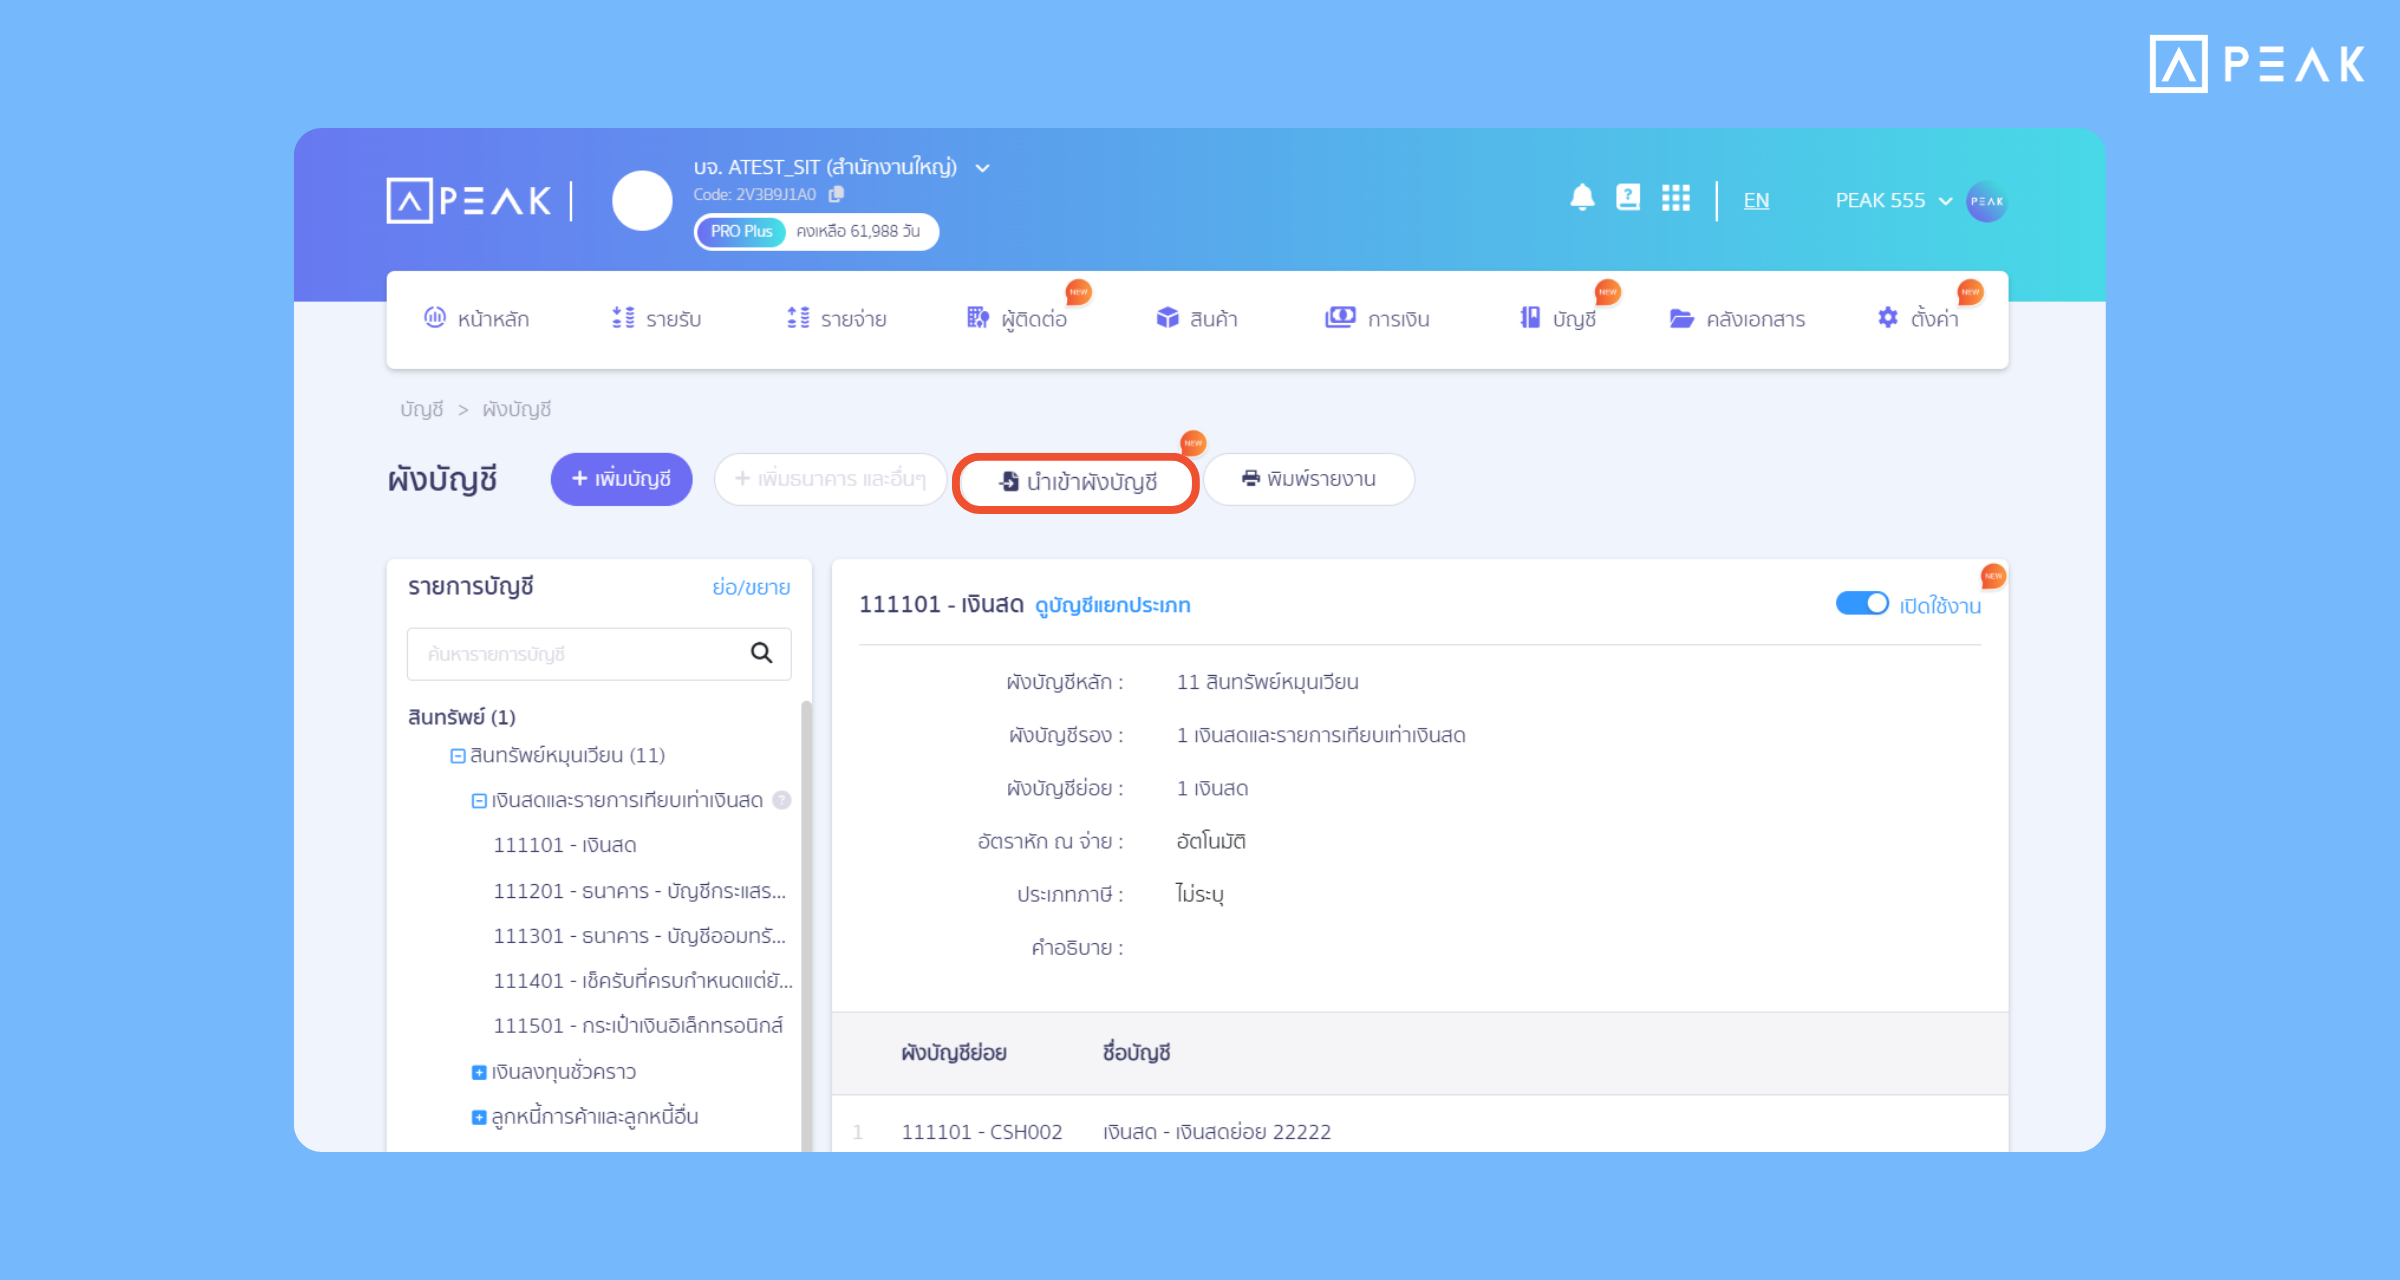Click the PEAK logo in header
The width and height of the screenshot is (2400, 1280).
click(x=469, y=201)
